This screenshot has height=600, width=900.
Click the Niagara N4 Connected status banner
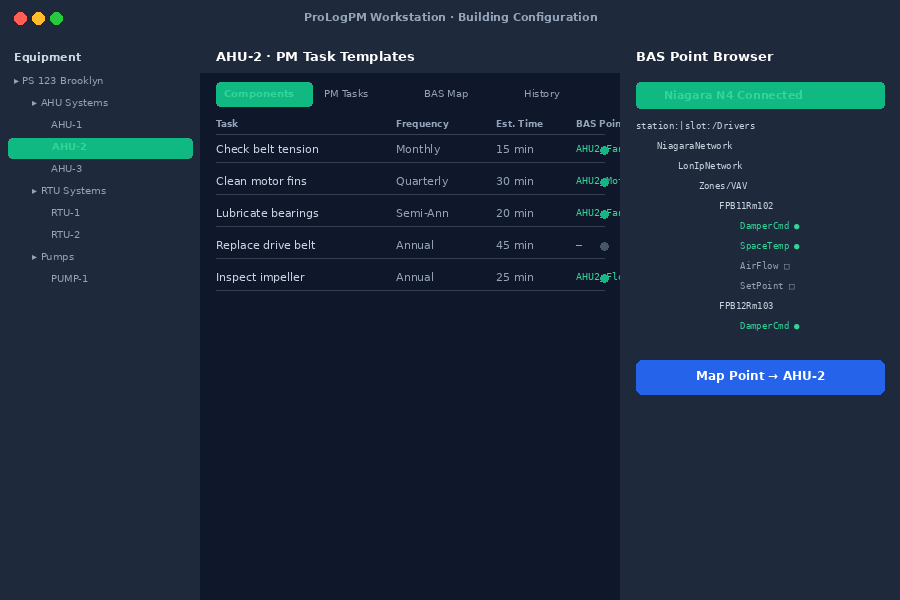760,95
